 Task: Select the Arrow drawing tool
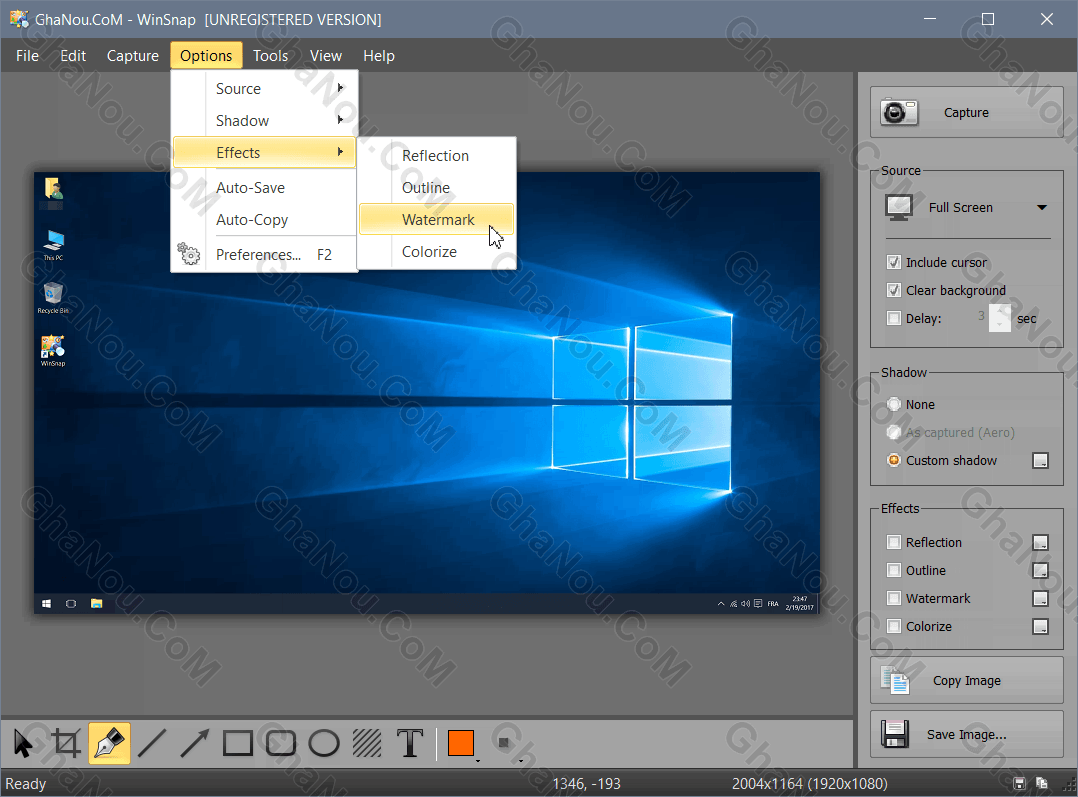click(x=195, y=743)
